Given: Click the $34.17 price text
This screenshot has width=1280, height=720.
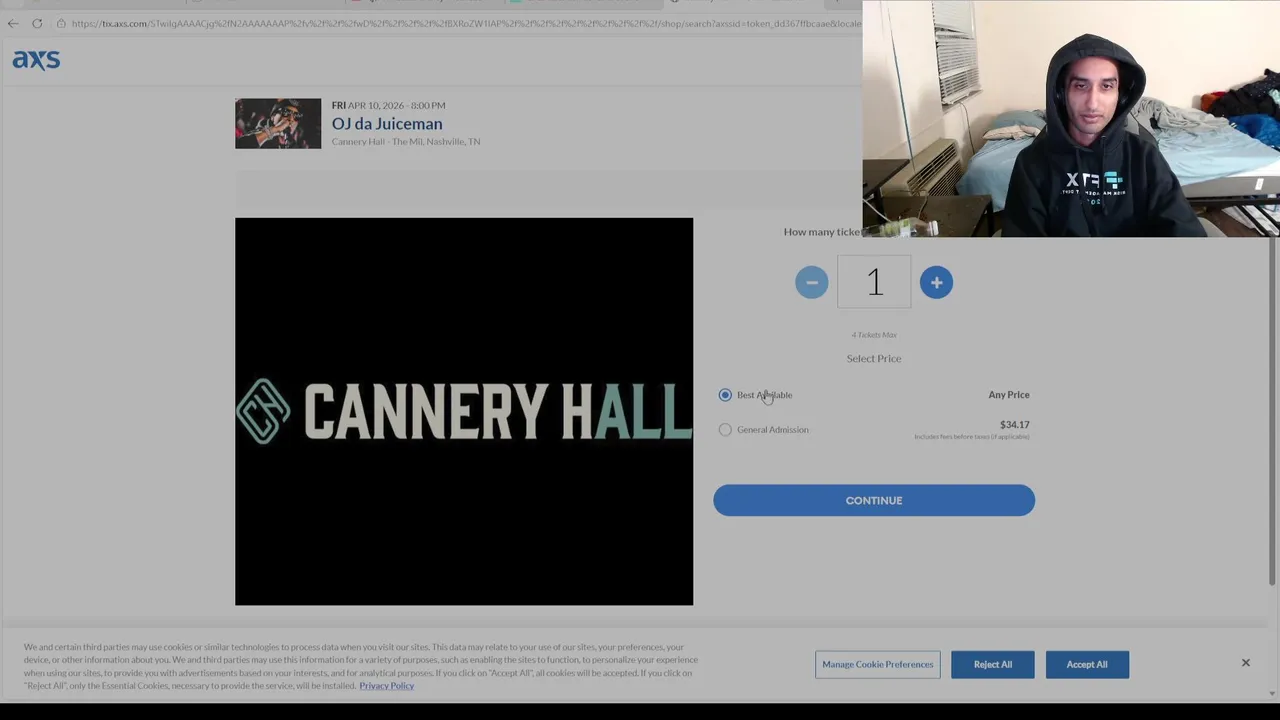Looking at the screenshot, I should pos(1014,425).
